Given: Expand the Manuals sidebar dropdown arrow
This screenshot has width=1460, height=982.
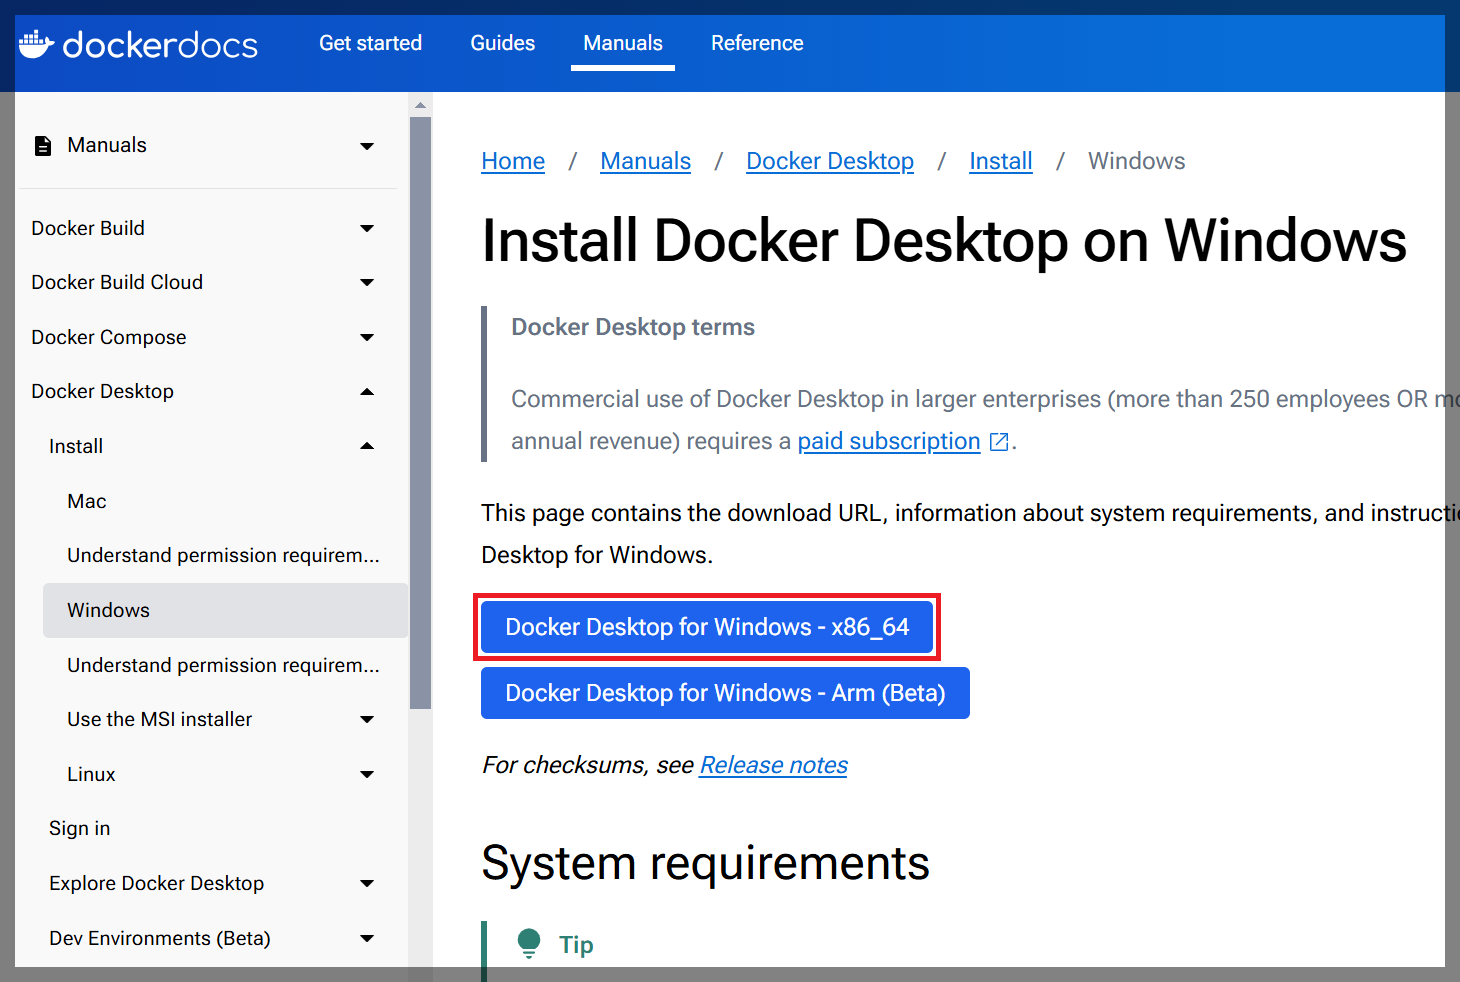Looking at the screenshot, I should click(367, 146).
